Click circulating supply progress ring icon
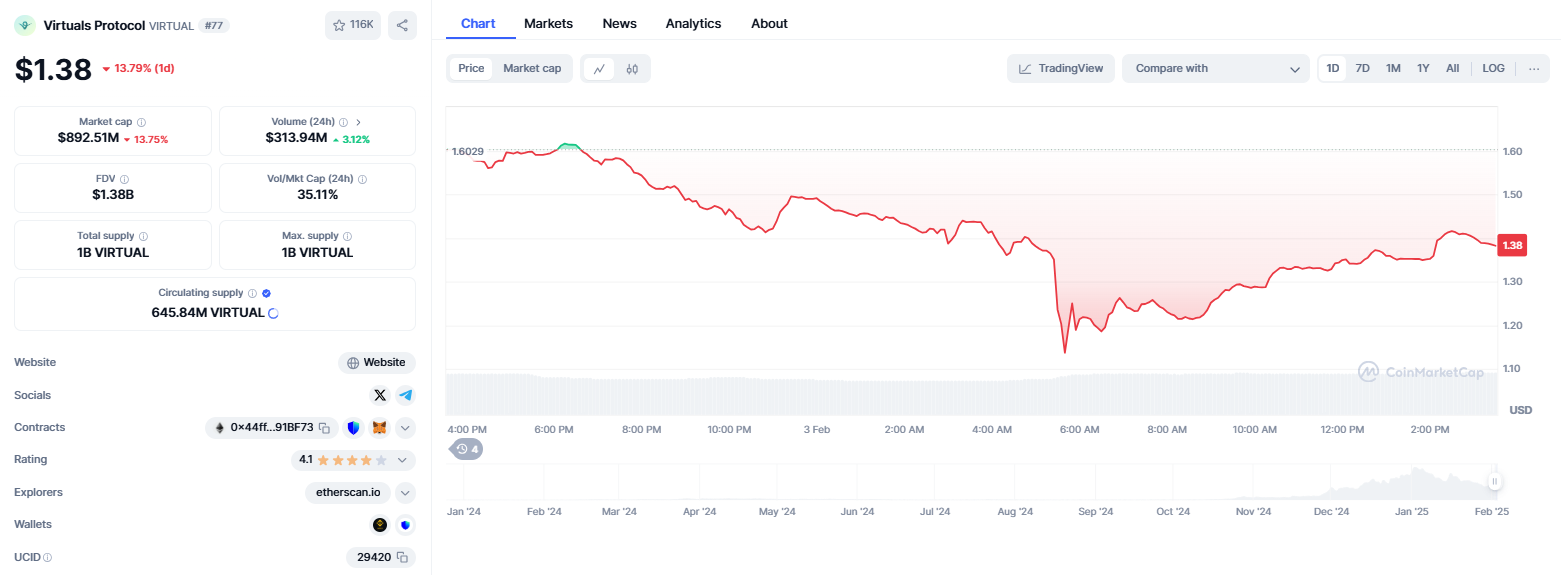The width and height of the screenshot is (1561, 575). tap(273, 313)
